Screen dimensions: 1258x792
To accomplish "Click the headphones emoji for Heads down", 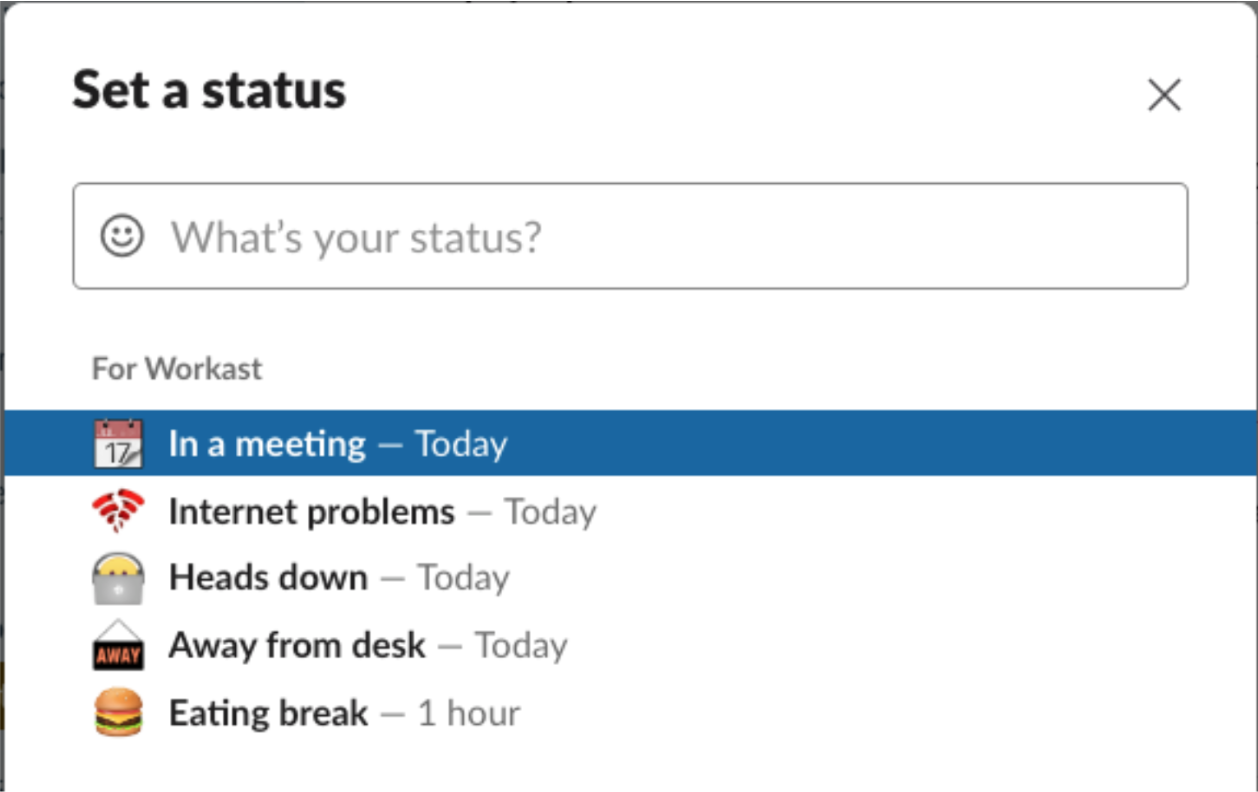I will click(x=118, y=577).
